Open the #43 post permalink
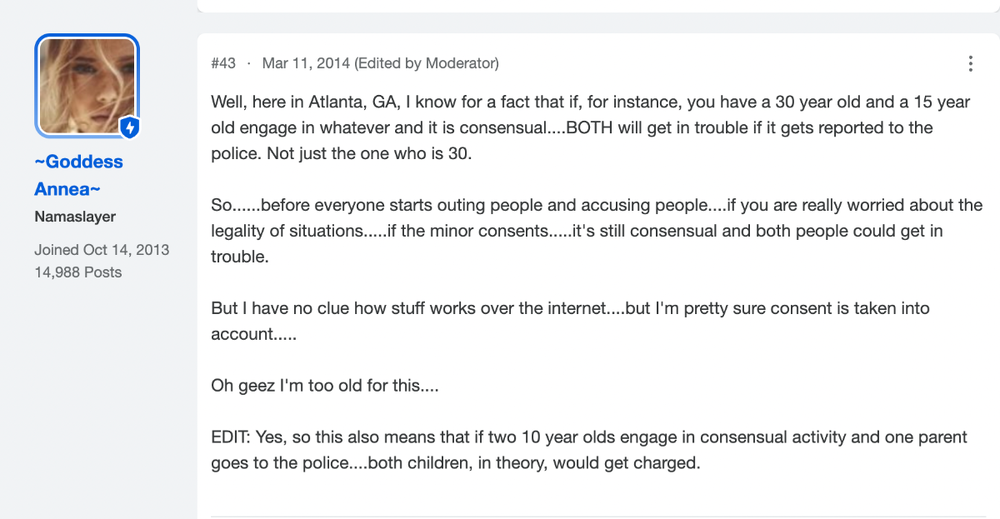This screenshot has width=1000, height=519. coord(223,63)
